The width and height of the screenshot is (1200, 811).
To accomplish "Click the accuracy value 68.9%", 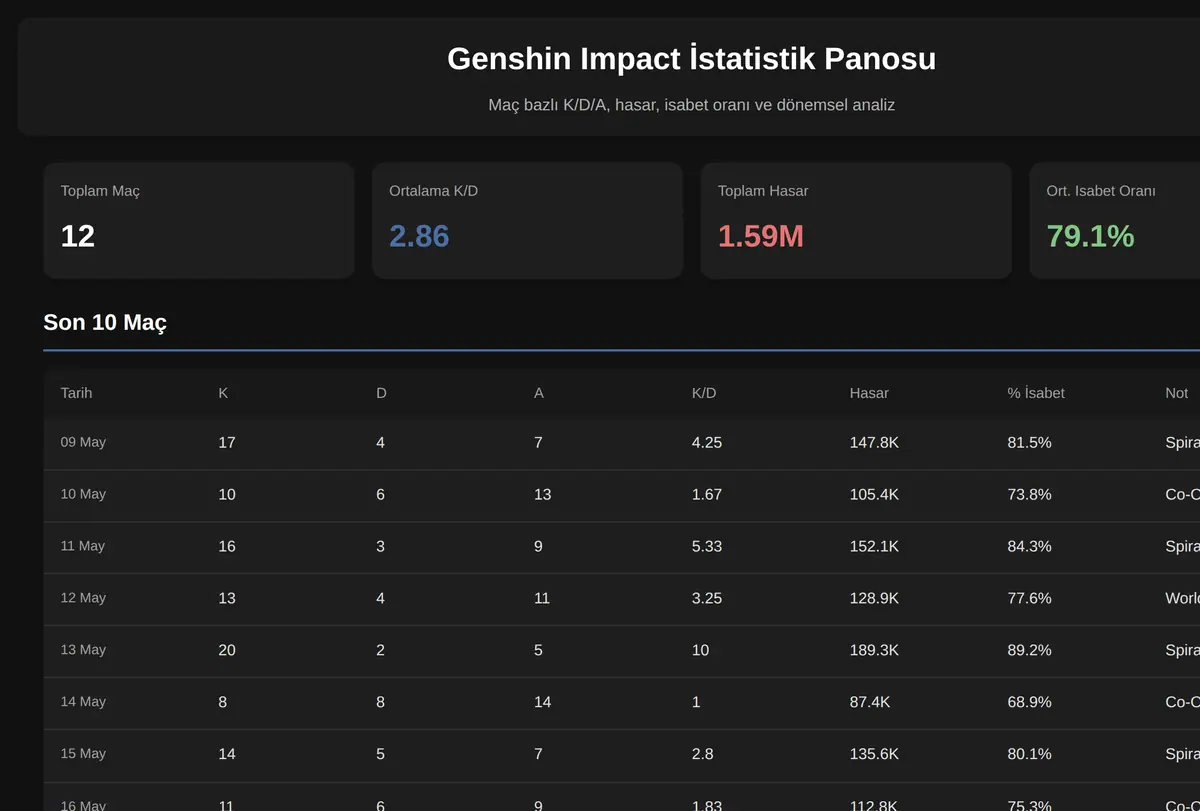I will [1030, 702].
